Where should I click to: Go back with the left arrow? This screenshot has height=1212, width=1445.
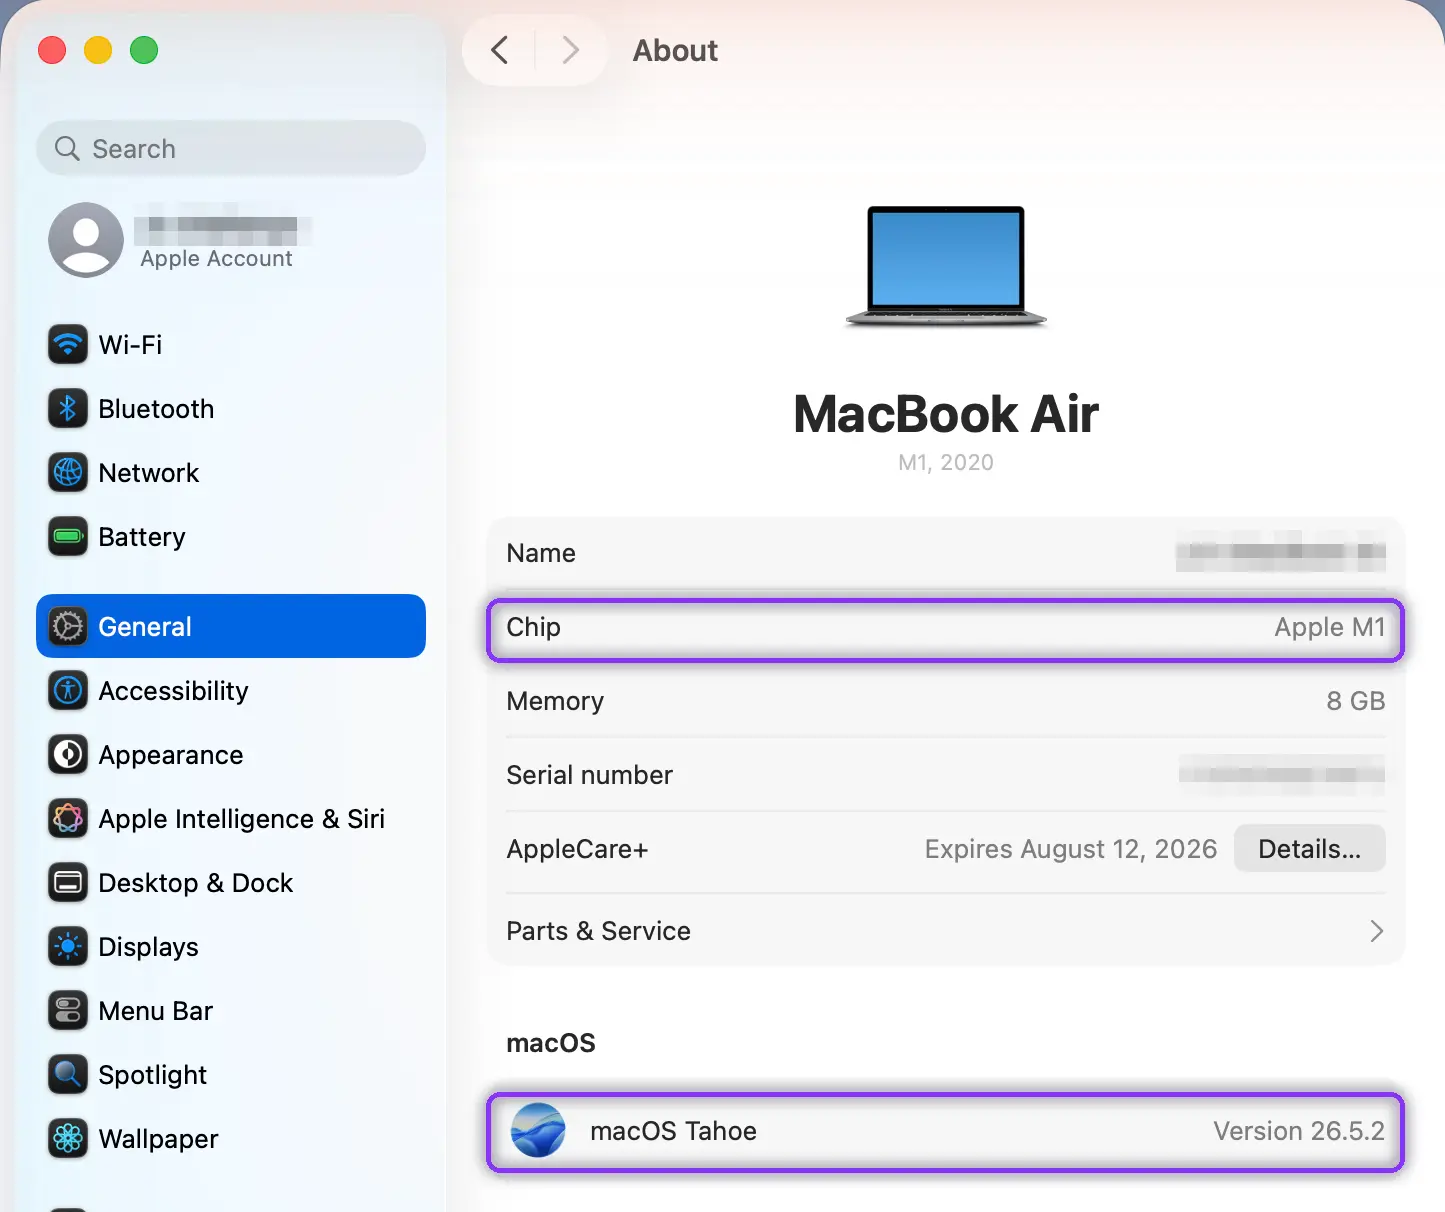(x=500, y=50)
